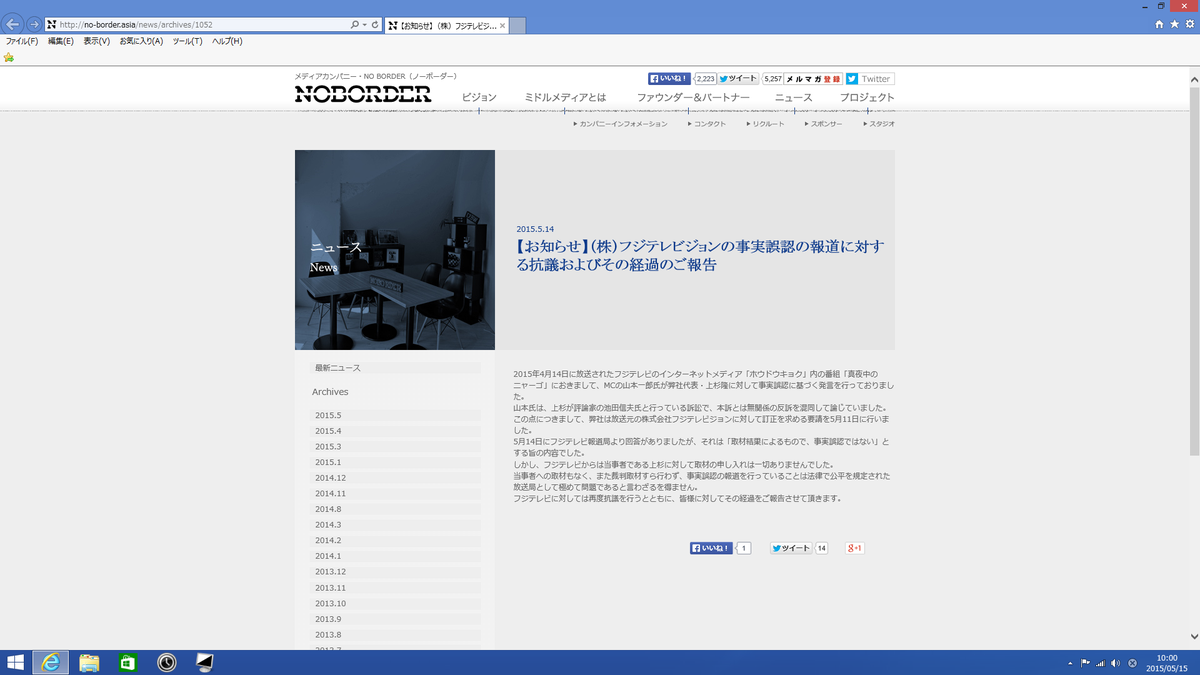Click the browser Forward arrow button
Viewport: 1200px width, 675px height.
click(34, 24)
